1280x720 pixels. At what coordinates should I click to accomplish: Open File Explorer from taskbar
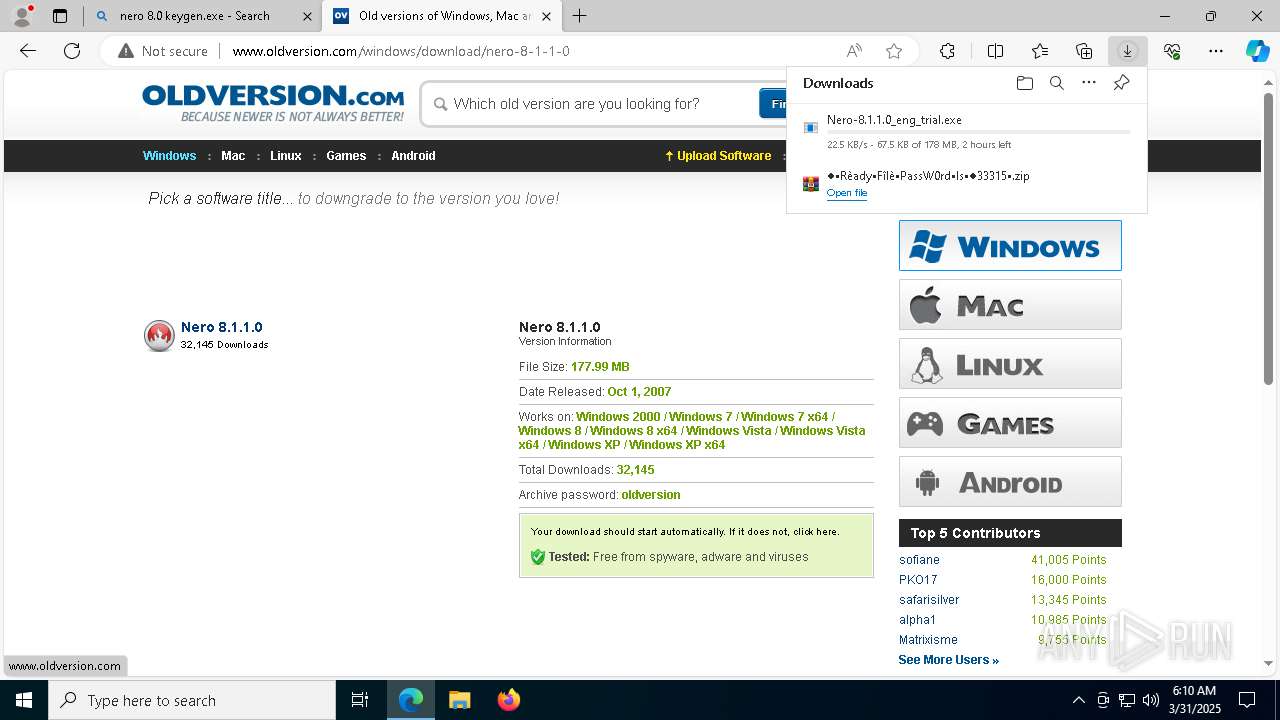click(x=459, y=700)
